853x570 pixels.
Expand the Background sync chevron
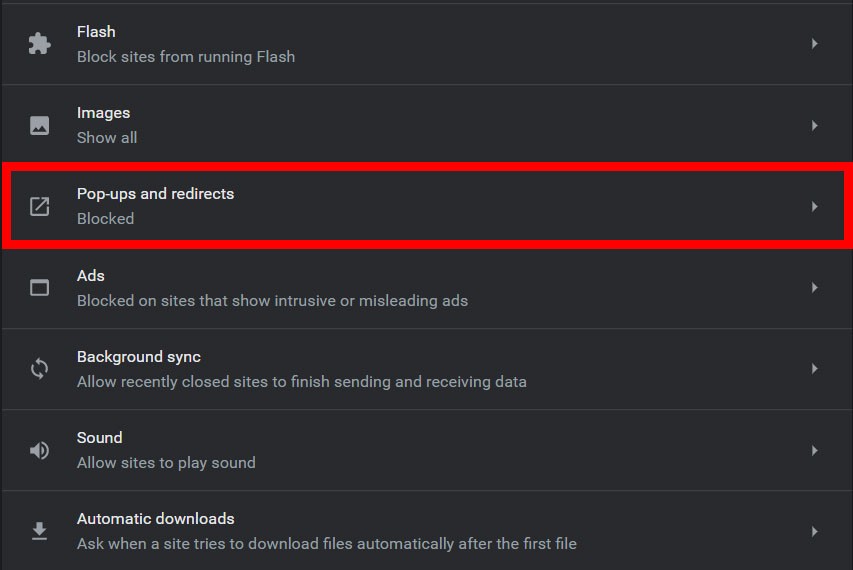coord(815,369)
